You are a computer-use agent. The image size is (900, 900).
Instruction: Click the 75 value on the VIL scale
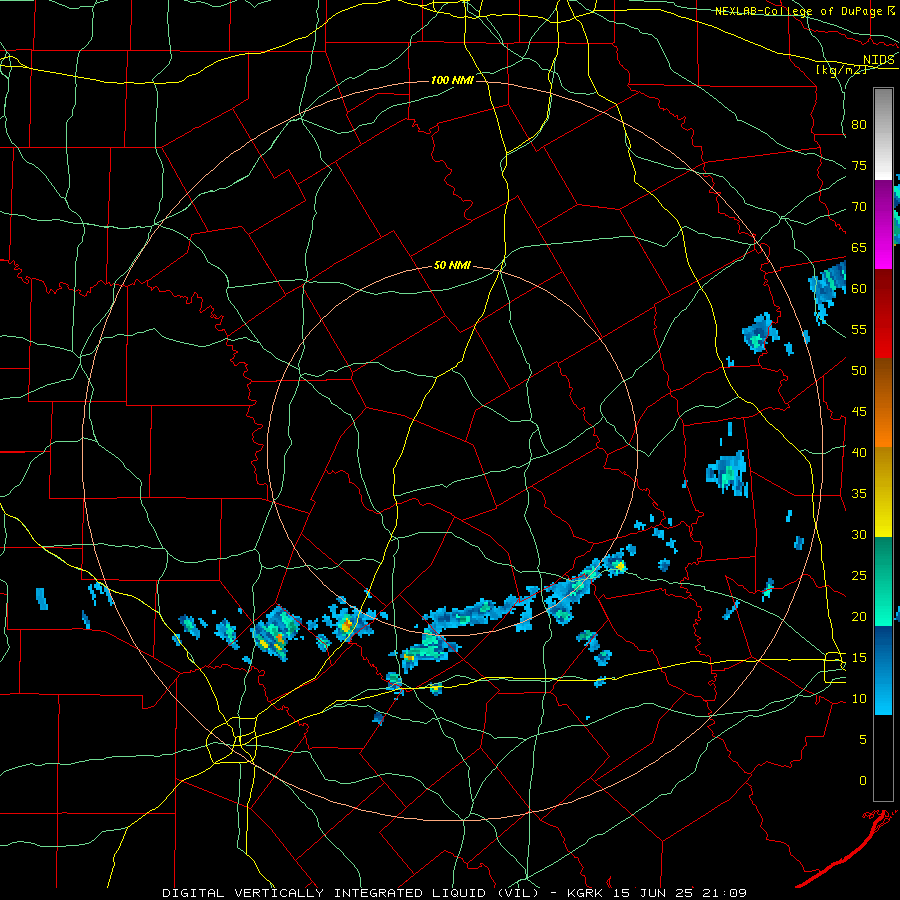[x=859, y=166]
